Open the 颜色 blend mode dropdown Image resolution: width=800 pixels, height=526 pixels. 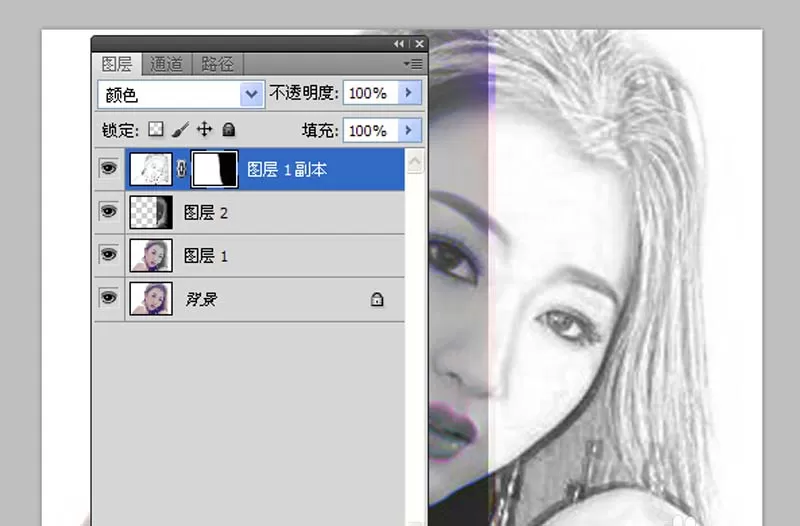coord(181,94)
